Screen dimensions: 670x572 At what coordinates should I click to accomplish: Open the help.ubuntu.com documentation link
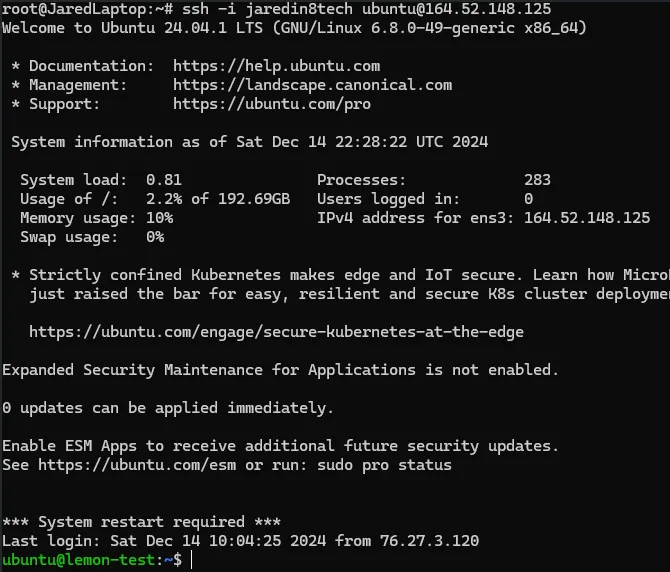276,66
